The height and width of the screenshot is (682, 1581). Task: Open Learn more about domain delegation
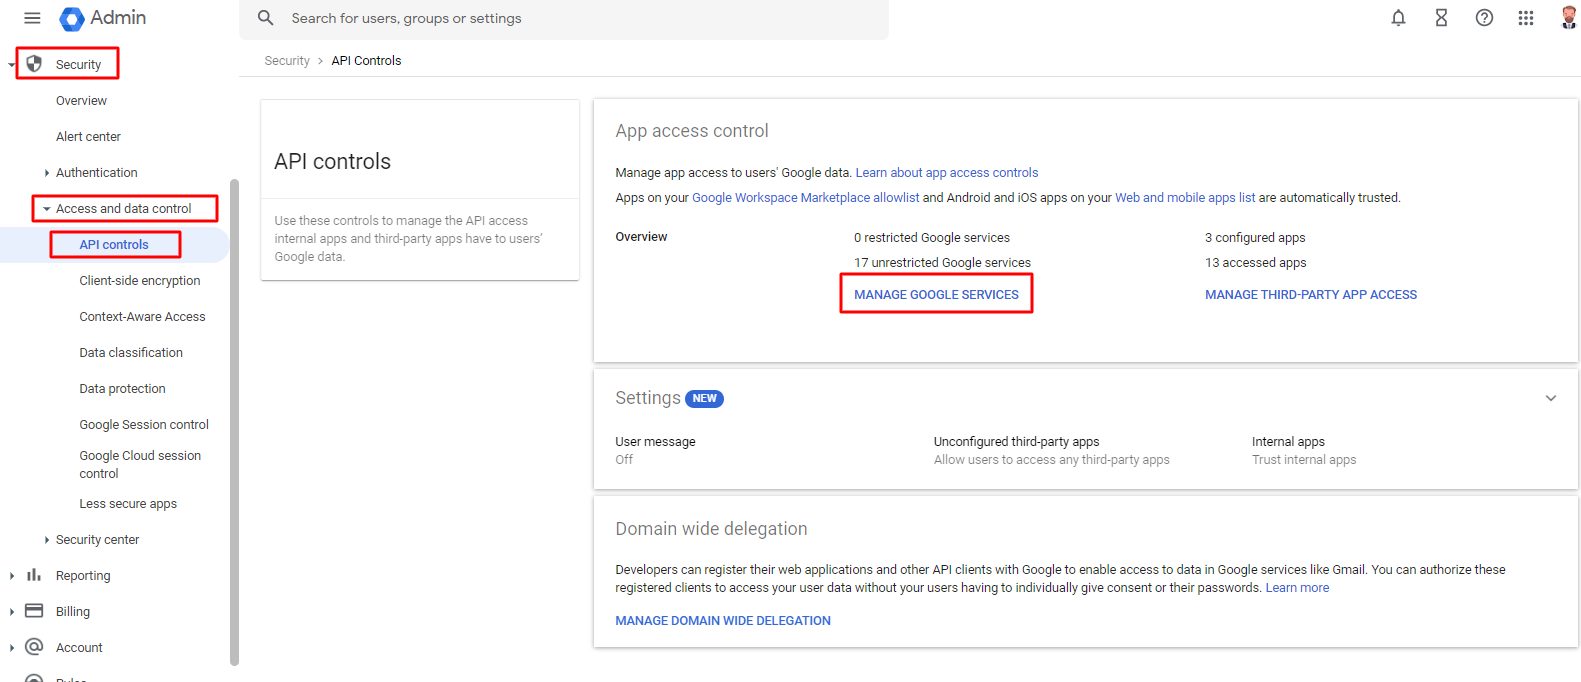[1297, 588]
